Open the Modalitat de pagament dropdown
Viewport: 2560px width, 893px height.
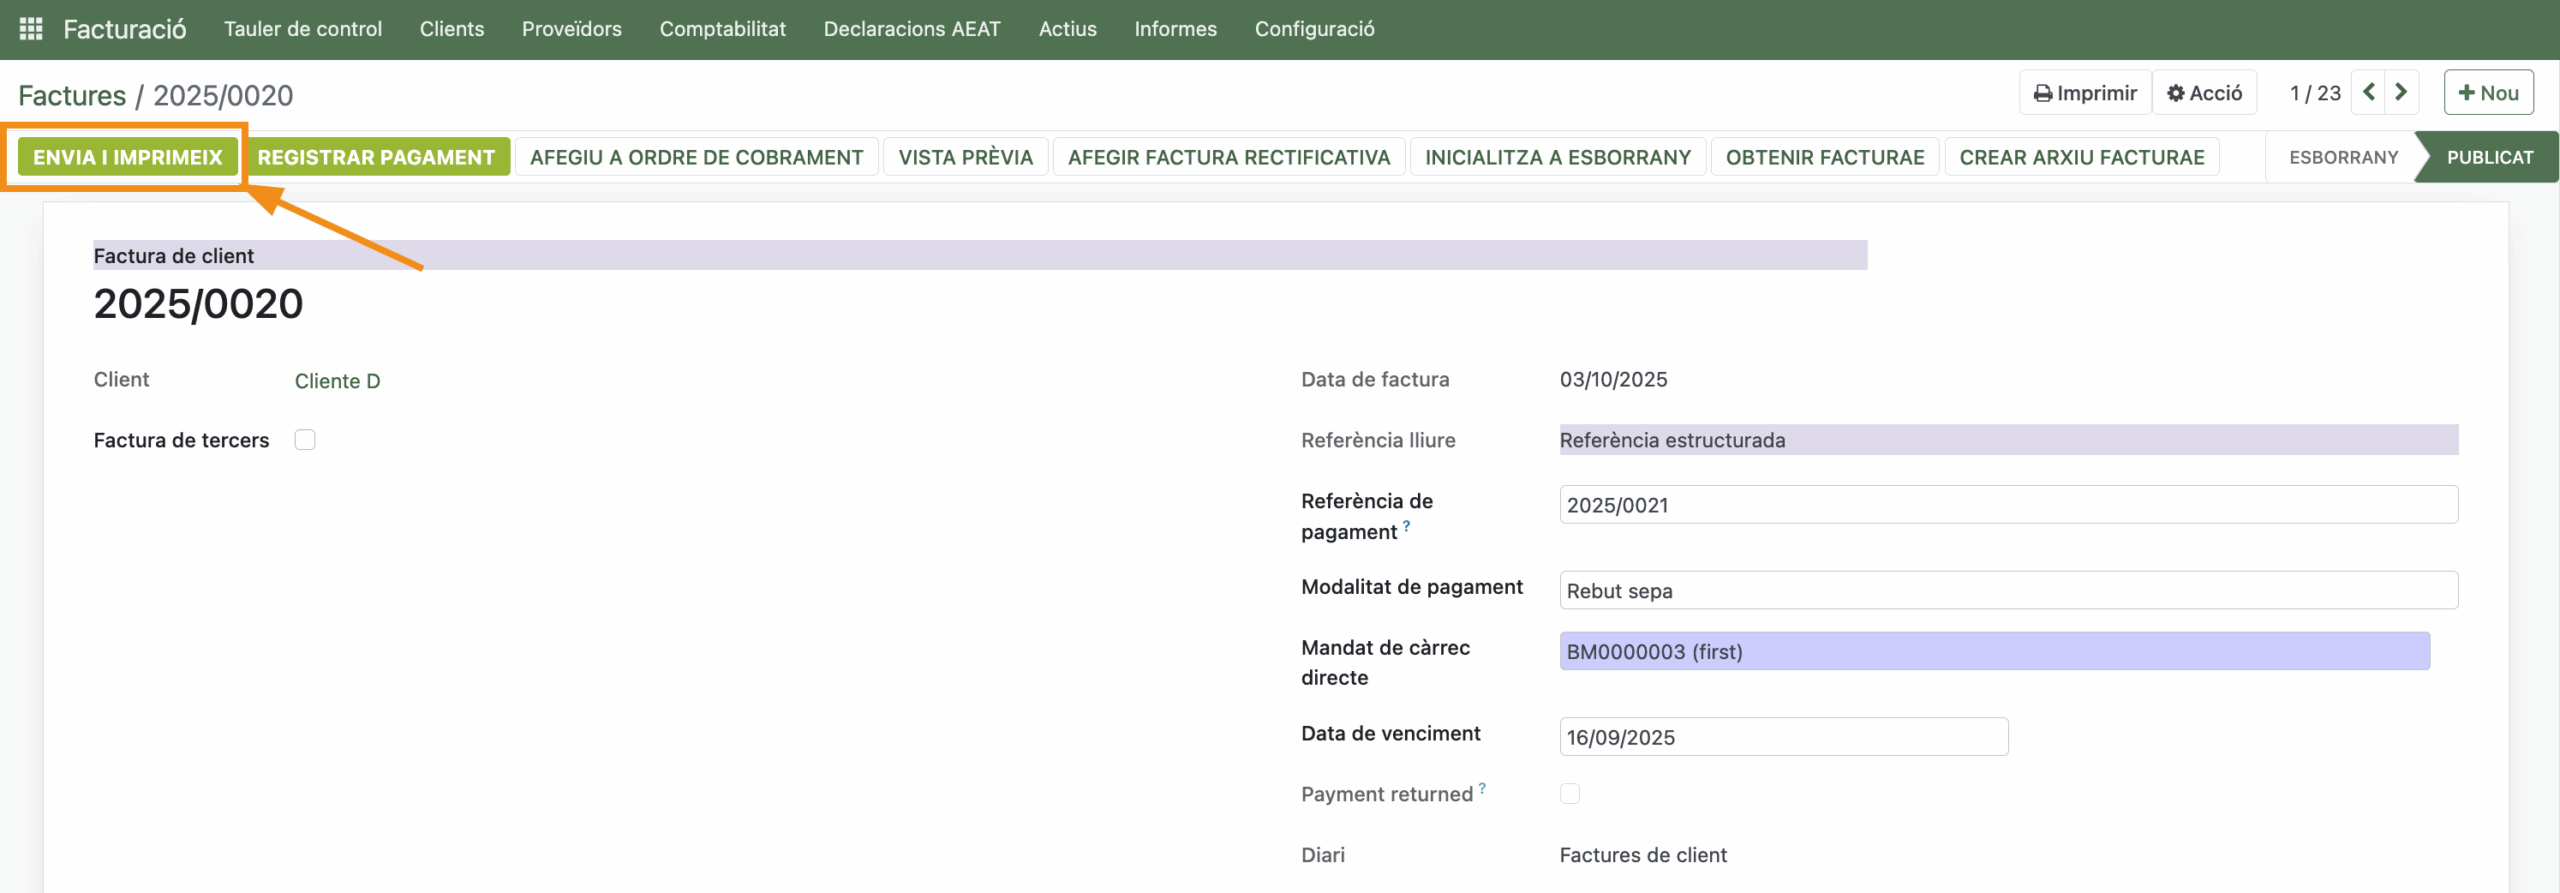[2007, 591]
